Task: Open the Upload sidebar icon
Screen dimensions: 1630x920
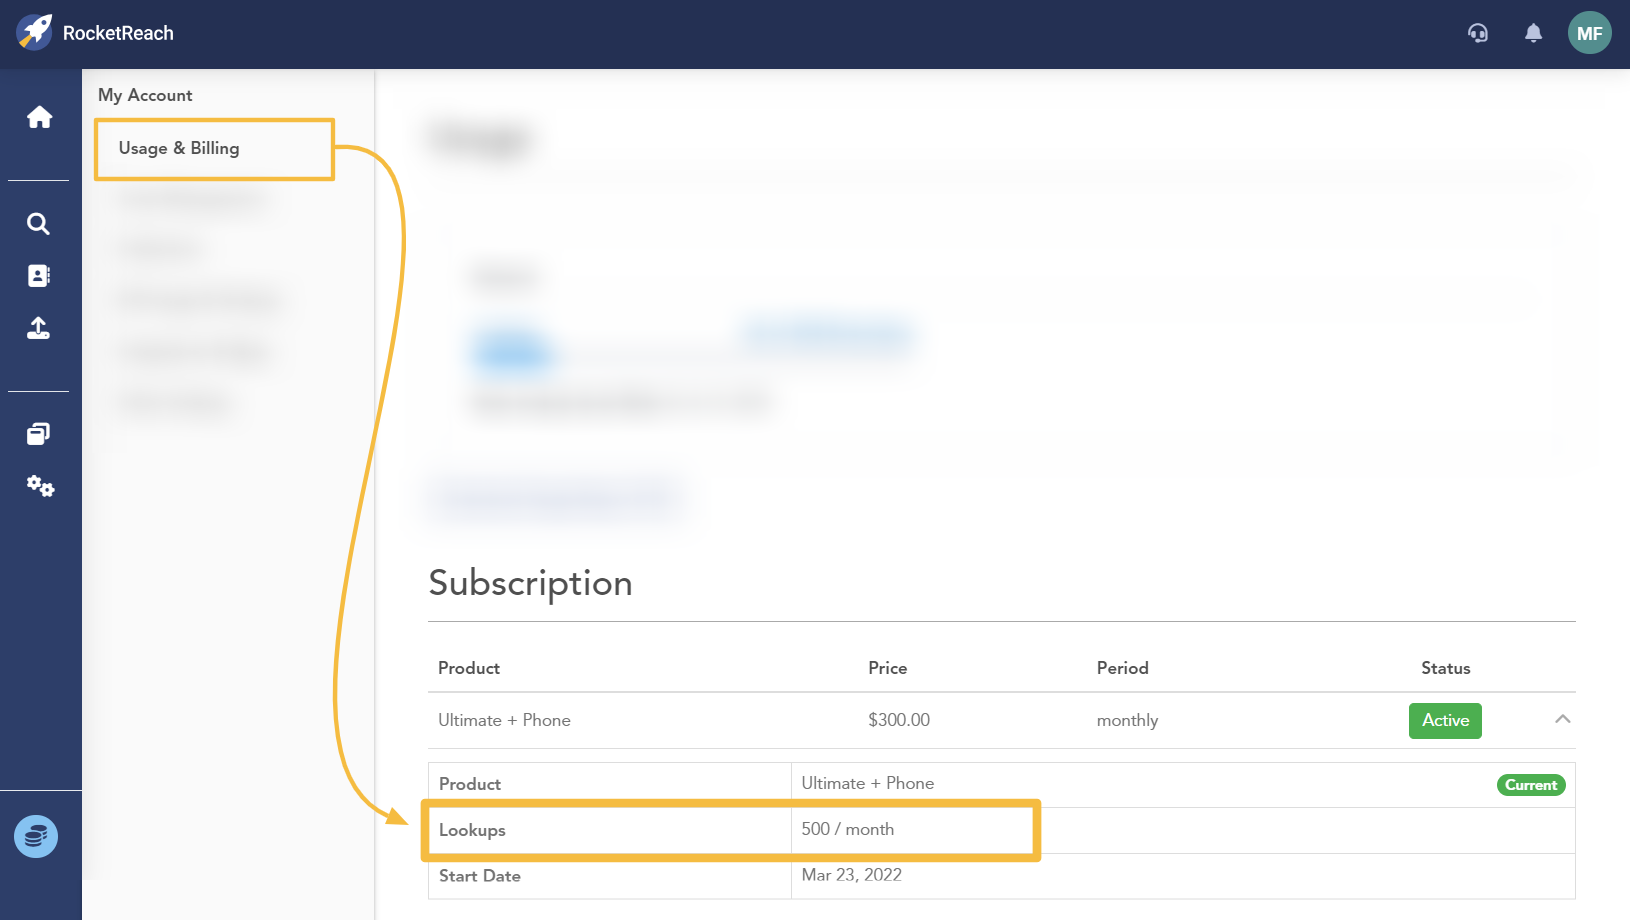Action: coord(39,328)
